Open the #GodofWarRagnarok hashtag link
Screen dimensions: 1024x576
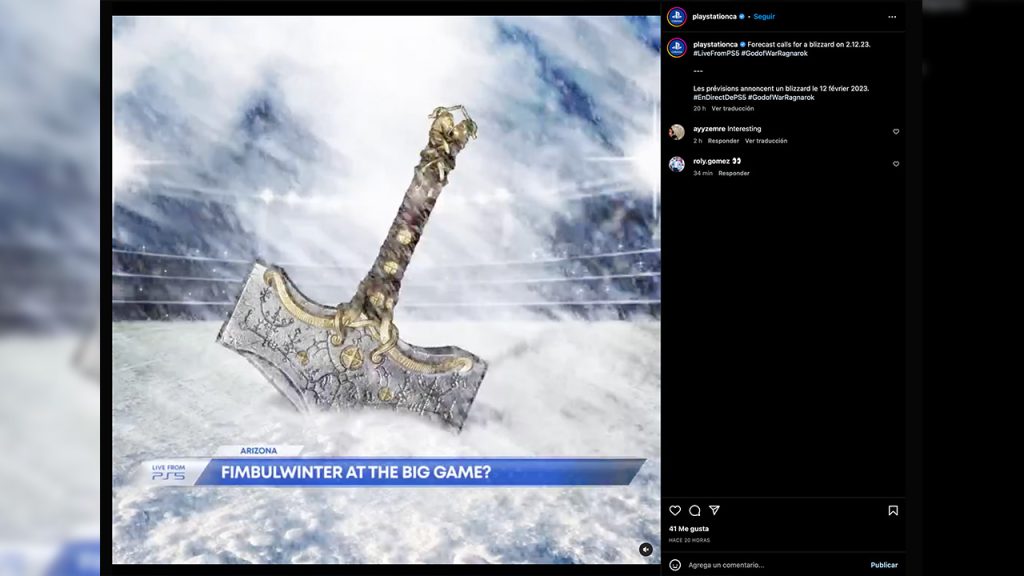776,53
